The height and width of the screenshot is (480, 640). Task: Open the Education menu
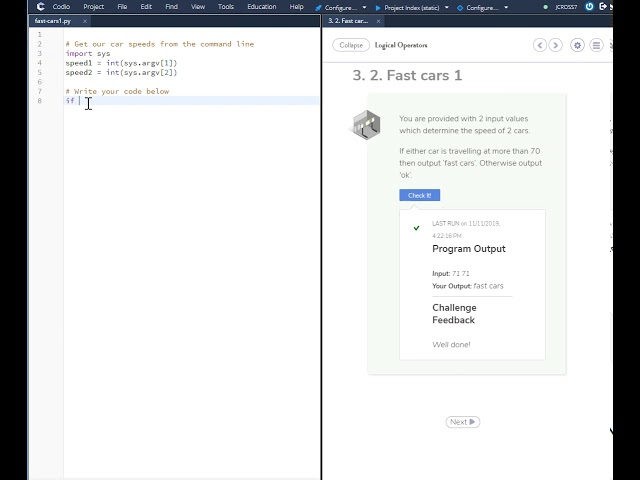pyautogui.click(x=262, y=7)
